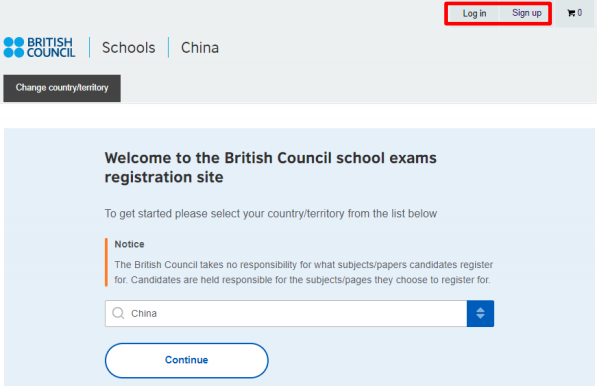Screen dimensions: 597x387
Task: Click the orange notice side bar
Action: 106,262
